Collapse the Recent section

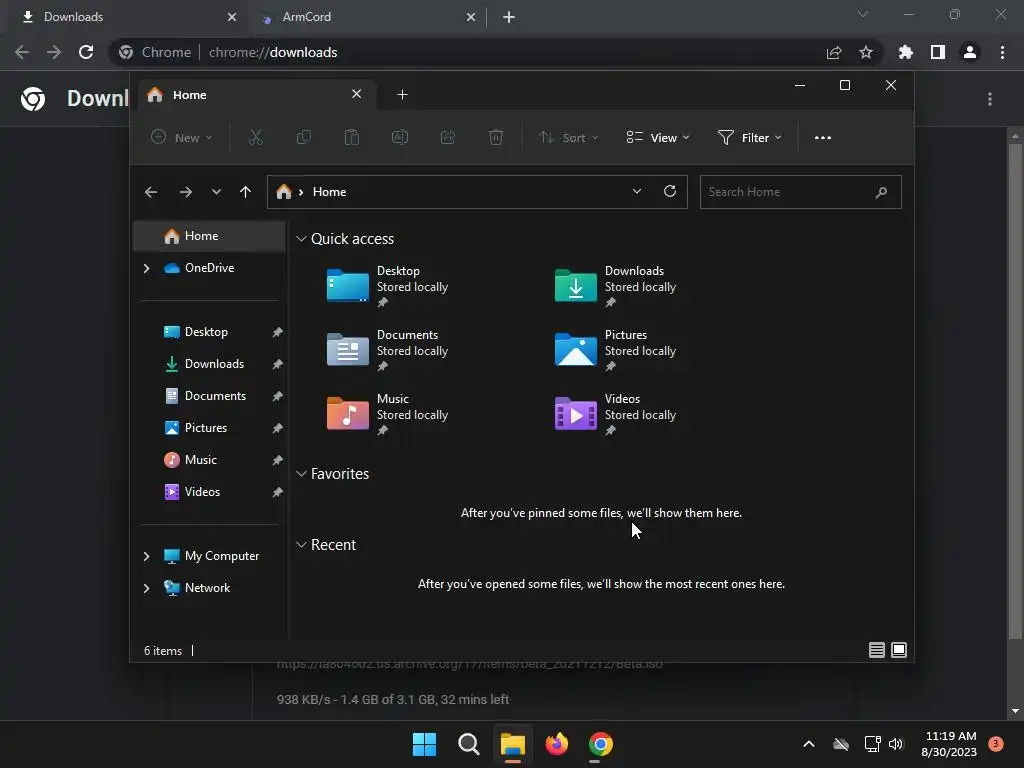click(x=301, y=545)
